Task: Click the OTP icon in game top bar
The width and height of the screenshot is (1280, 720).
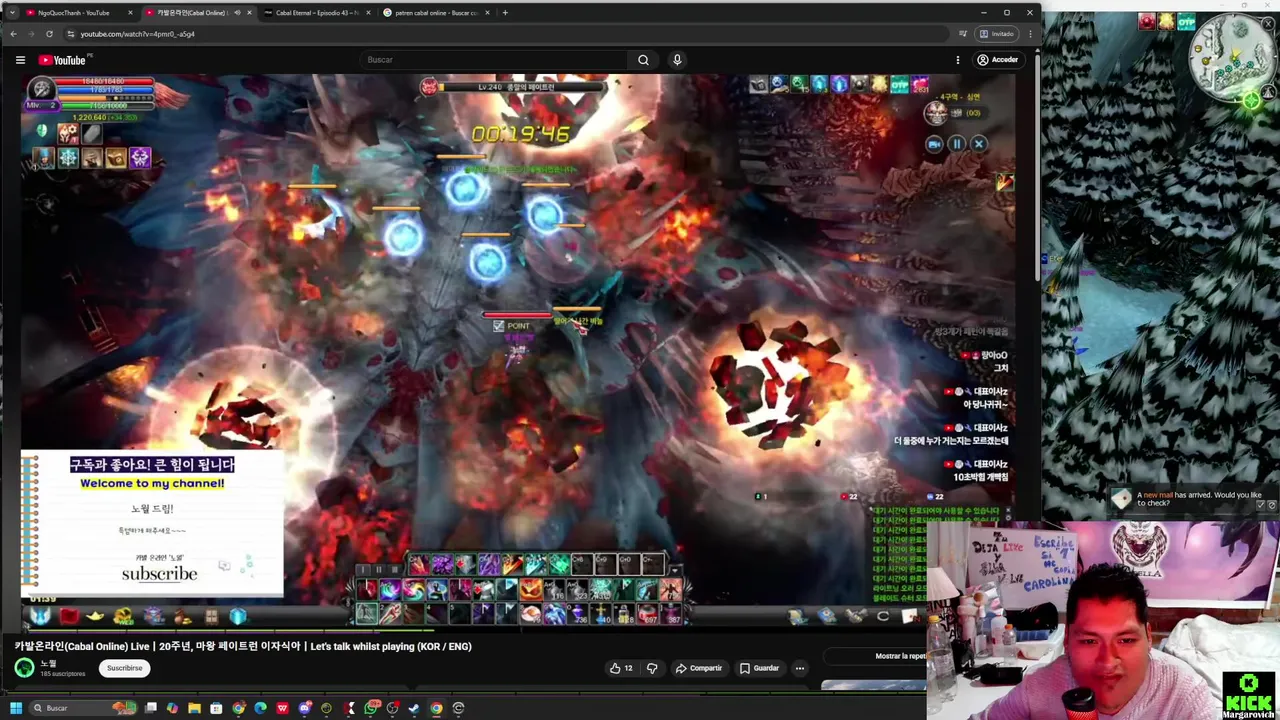Action: 899,85
